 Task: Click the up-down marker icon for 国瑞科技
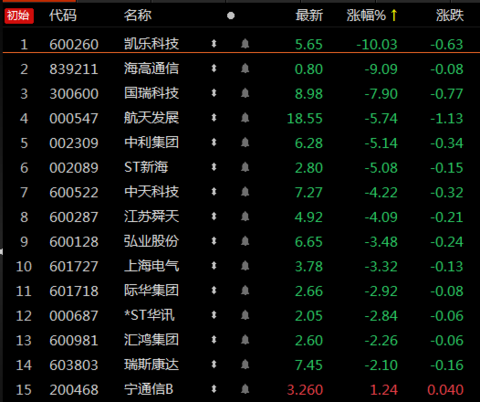(x=214, y=93)
